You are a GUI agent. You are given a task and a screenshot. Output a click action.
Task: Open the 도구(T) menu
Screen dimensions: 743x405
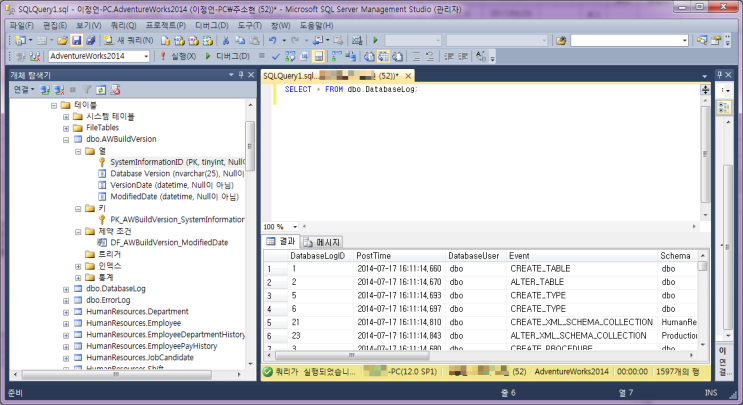tap(250, 26)
